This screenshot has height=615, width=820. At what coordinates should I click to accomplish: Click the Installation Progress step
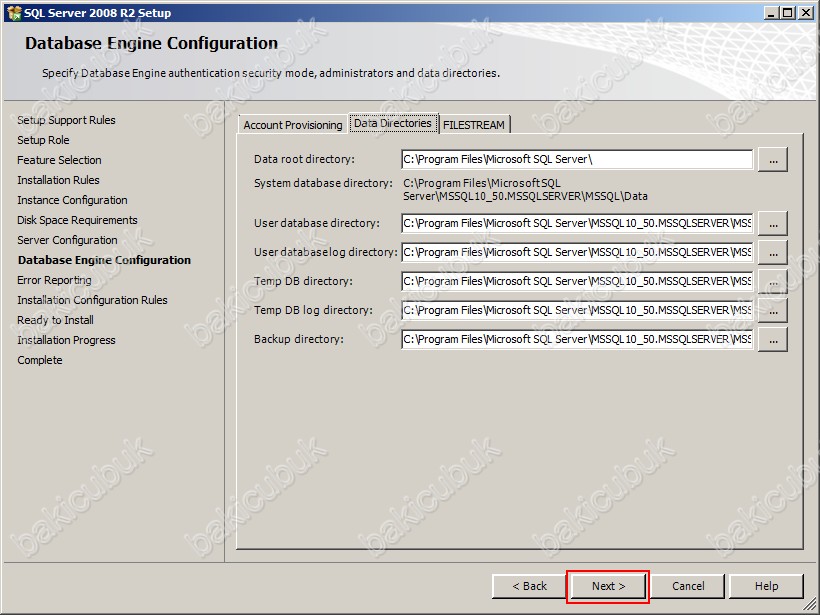66,340
